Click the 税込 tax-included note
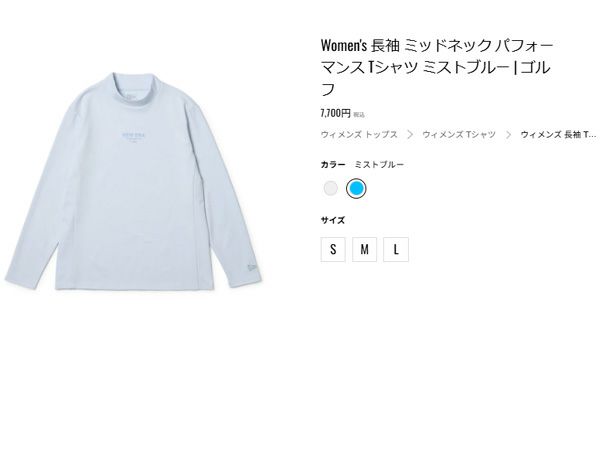This screenshot has width=600, height=450. pos(359,115)
